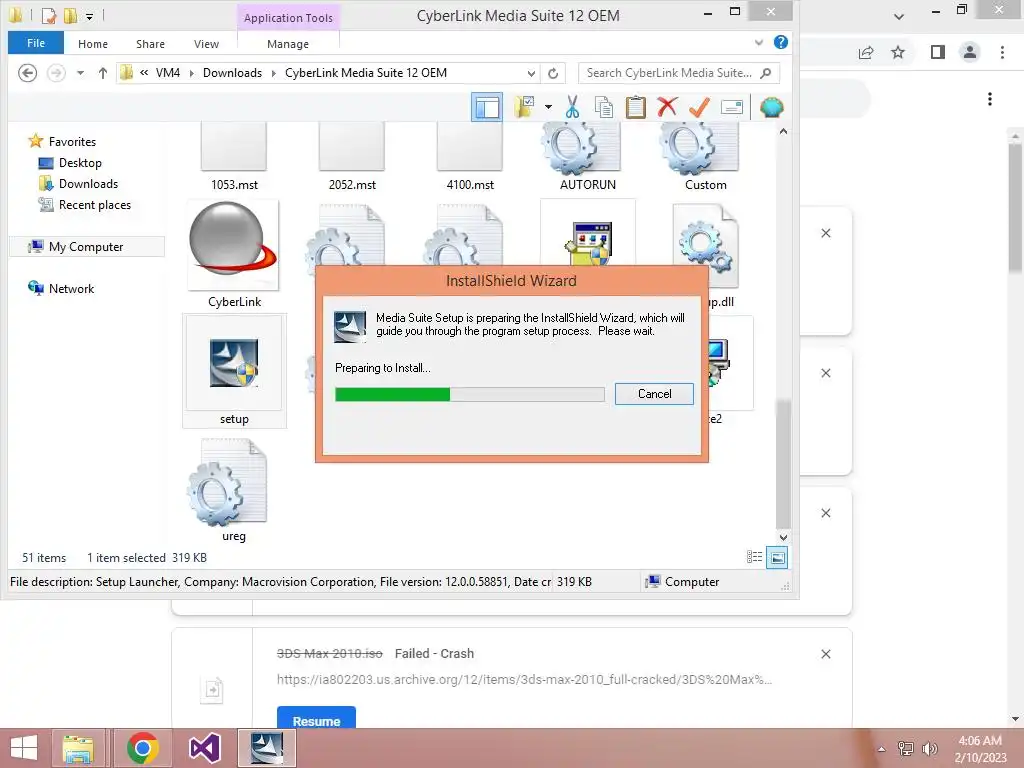Click the Rename card icon
1024x768 pixels.
(x=732, y=107)
